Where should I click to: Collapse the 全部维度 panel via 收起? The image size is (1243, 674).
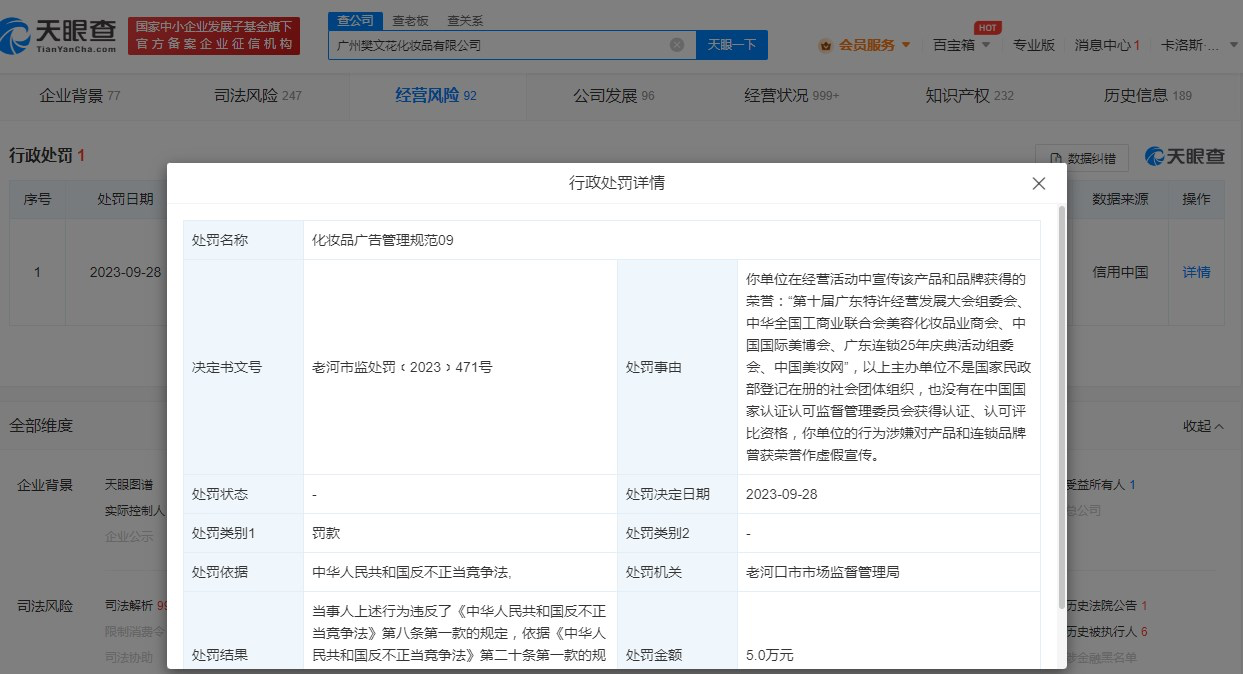pyautogui.click(x=1204, y=426)
